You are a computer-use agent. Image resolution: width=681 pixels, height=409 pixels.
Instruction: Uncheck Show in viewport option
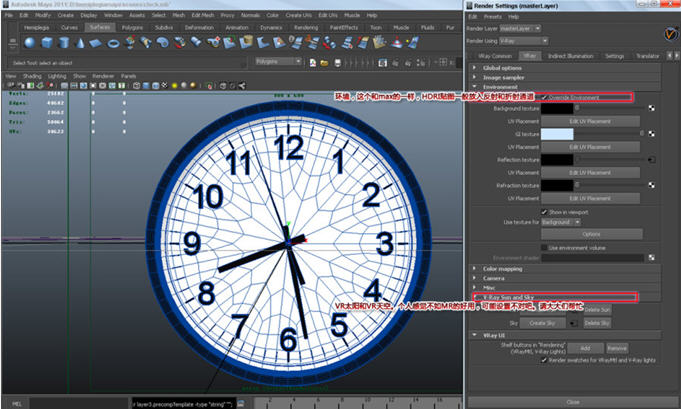544,212
